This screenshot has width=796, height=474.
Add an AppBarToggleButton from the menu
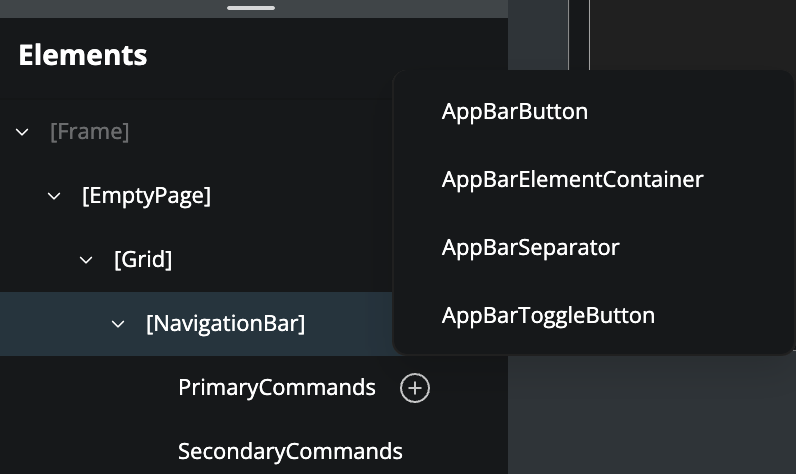tap(548, 316)
